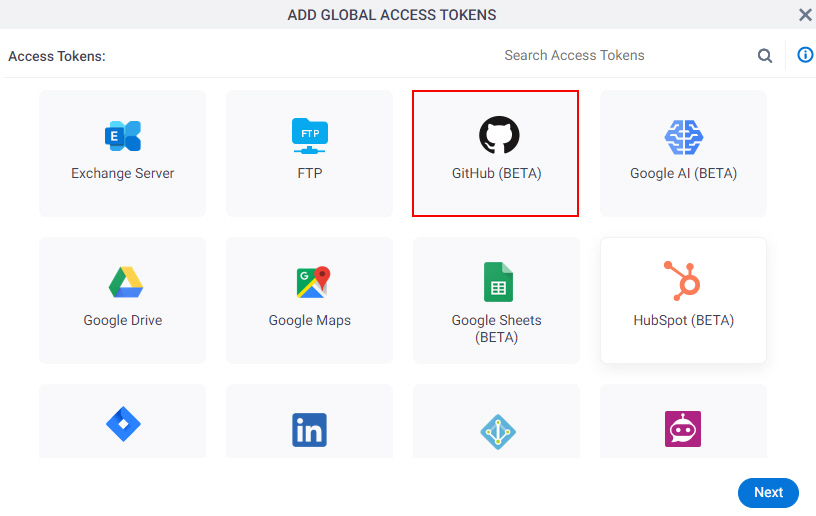Pick the purple chatbot robot icon
Image resolution: width=816 pixels, height=516 pixels.
pos(683,429)
